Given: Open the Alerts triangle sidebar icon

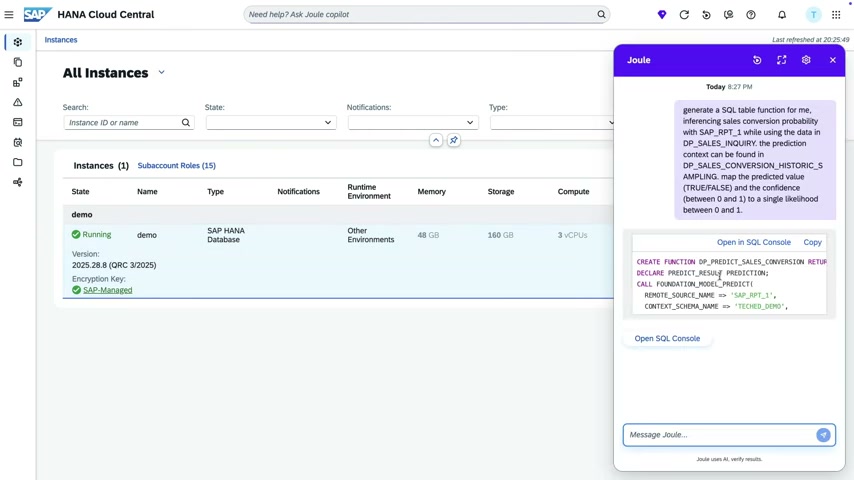Looking at the screenshot, I should (18, 102).
